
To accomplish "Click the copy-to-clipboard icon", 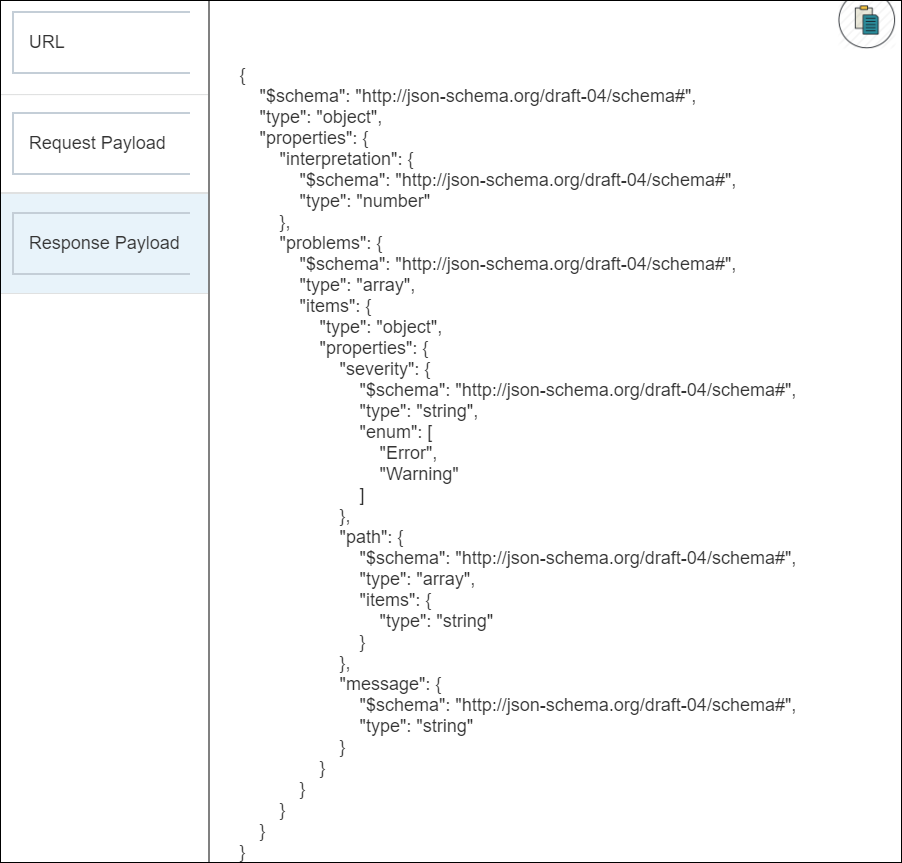I will (865, 23).
